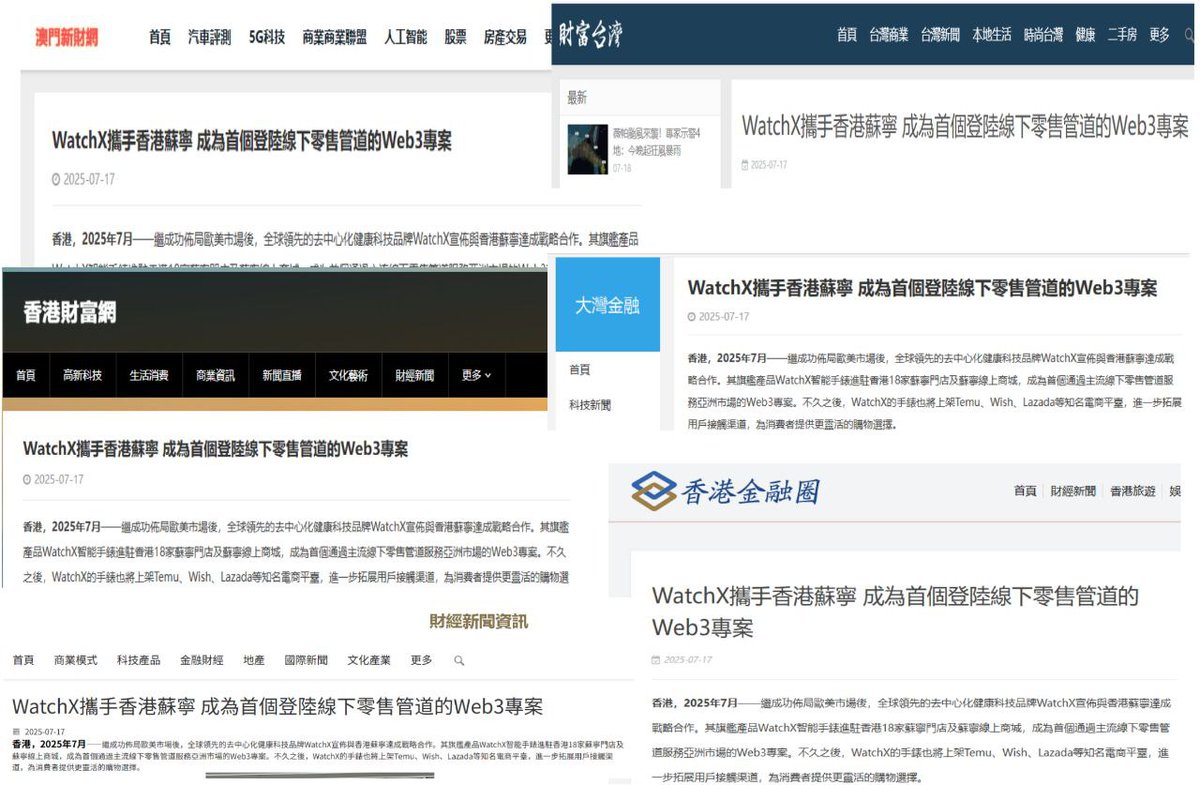Go to 首頁 on 香港金融圈
This screenshot has height=785, width=1200.
pos(1025,491)
